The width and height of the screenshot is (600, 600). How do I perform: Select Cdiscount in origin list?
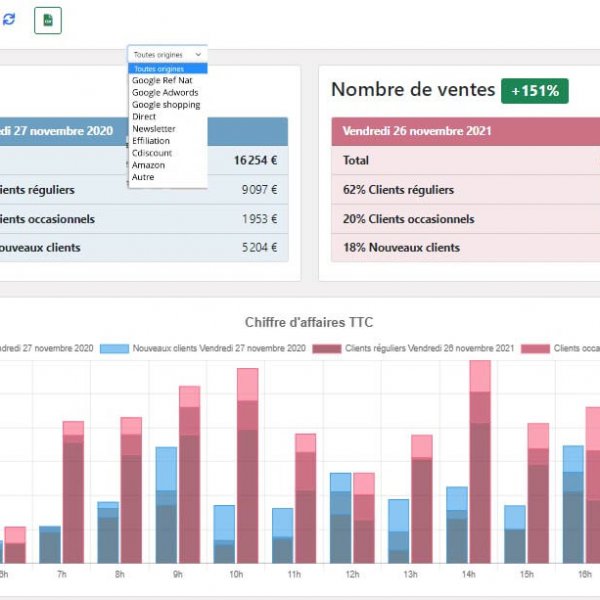pos(152,153)
